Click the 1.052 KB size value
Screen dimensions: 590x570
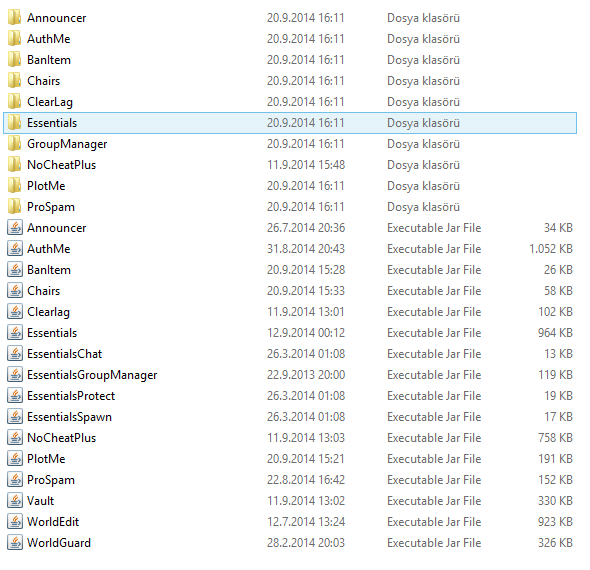point(551,249)
